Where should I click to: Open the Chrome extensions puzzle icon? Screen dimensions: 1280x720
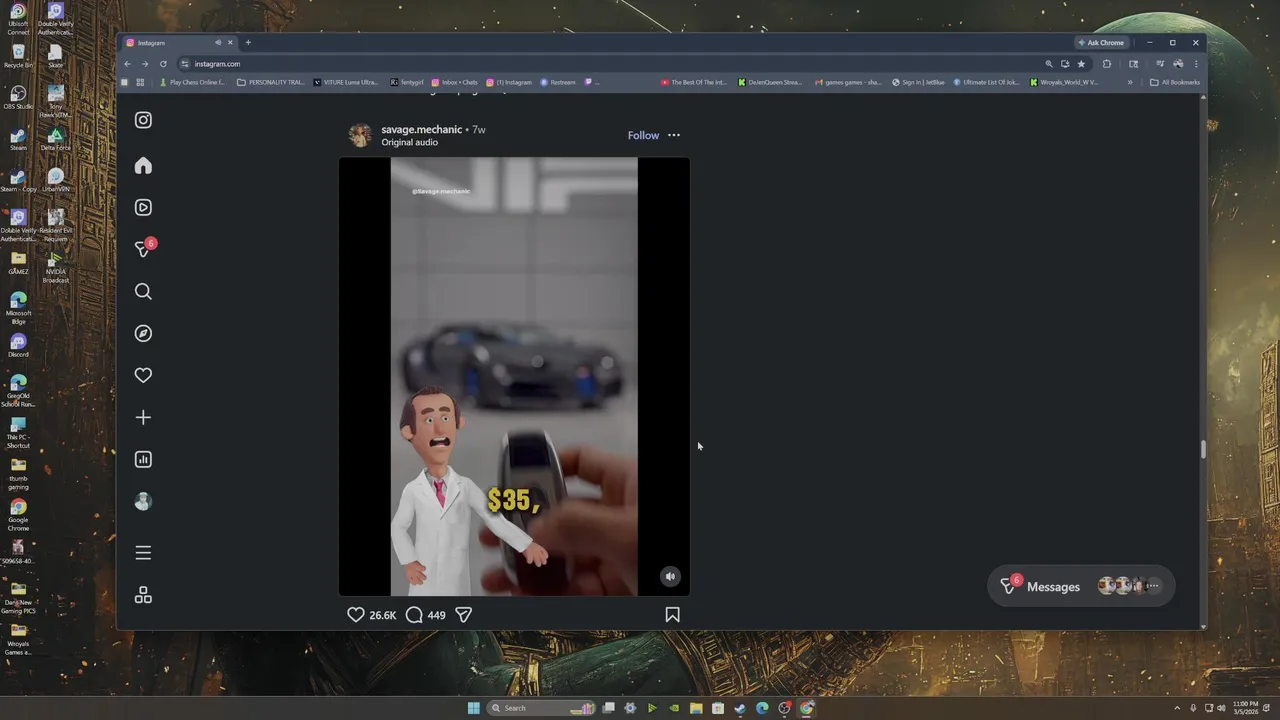point(1107,64)
